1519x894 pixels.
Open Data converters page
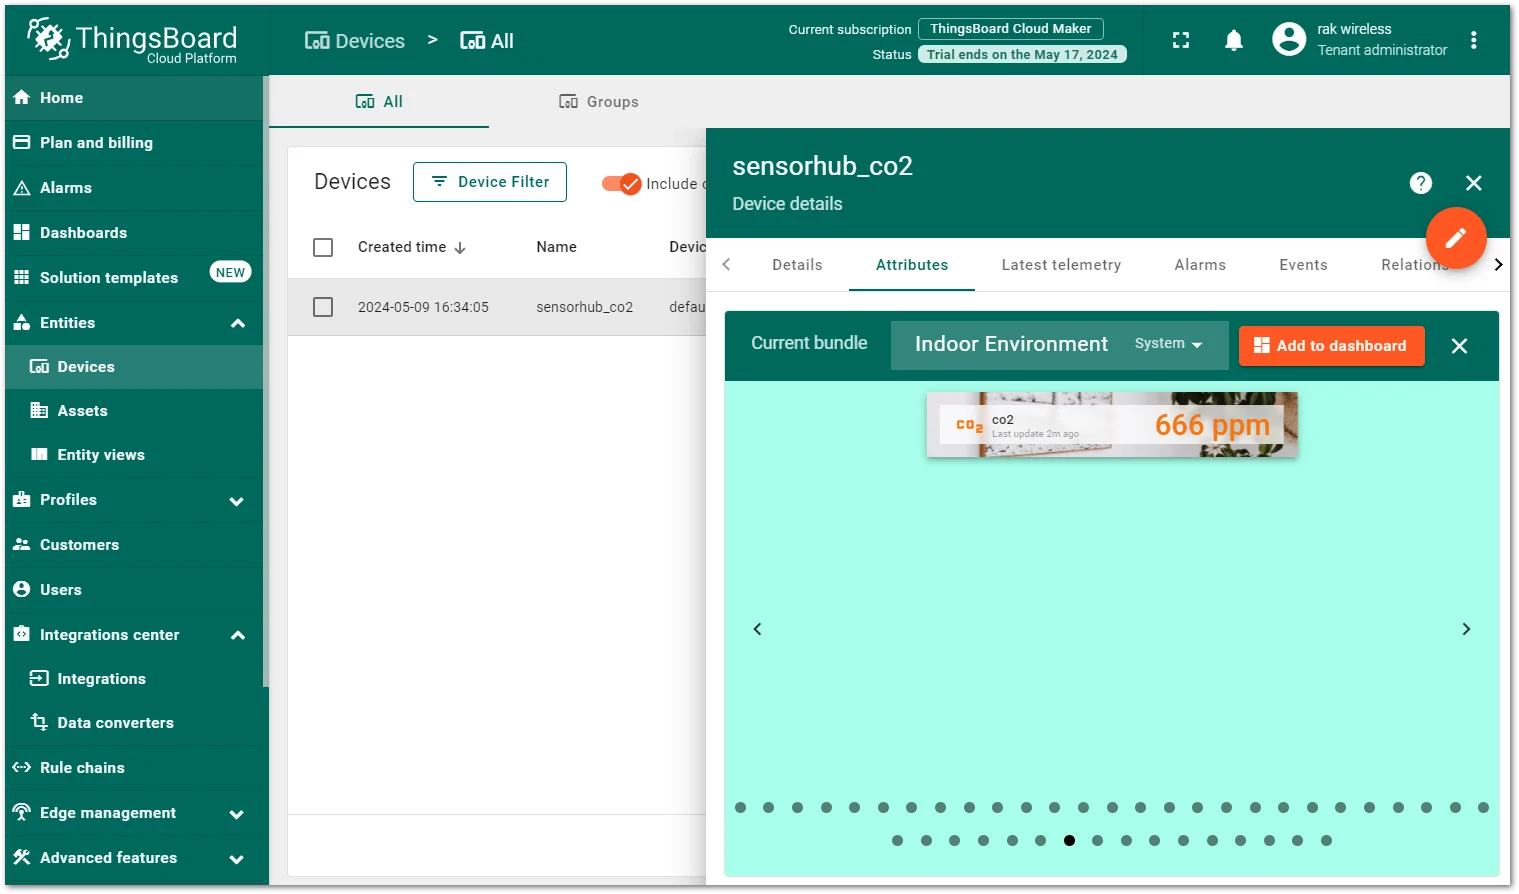click(x=134, y=723)
